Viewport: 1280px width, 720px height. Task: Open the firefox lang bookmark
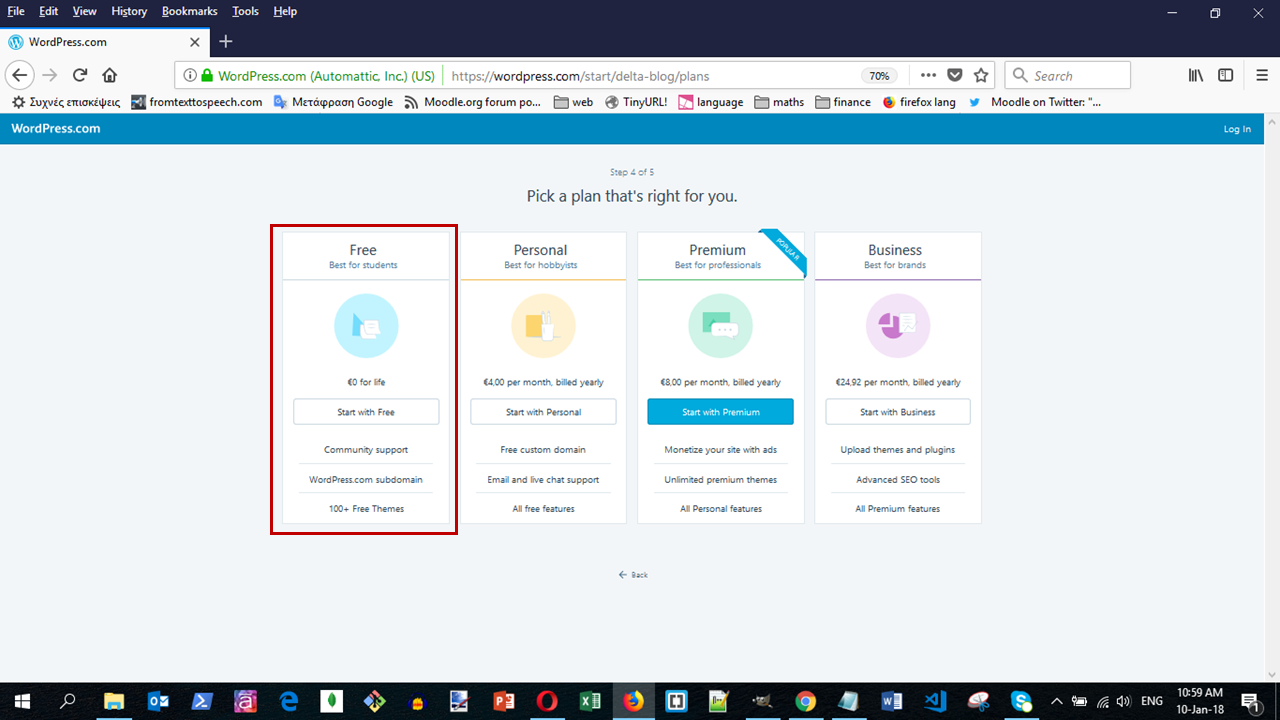(x=919, y=102)
